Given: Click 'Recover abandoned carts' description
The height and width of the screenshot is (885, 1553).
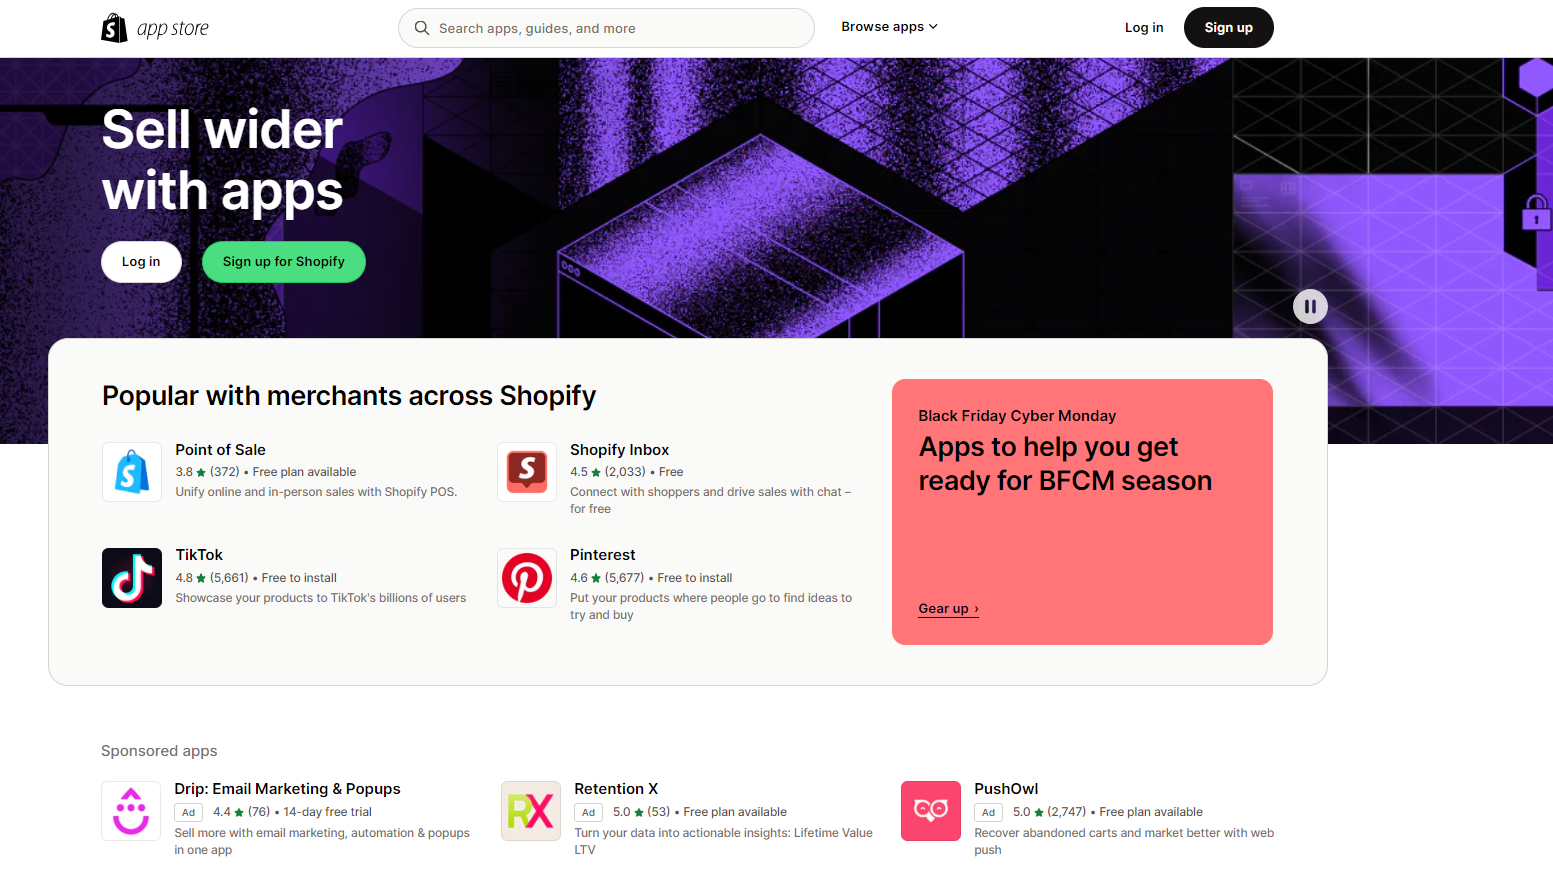Looking at the screenshot, I should tap(1124, 841).
